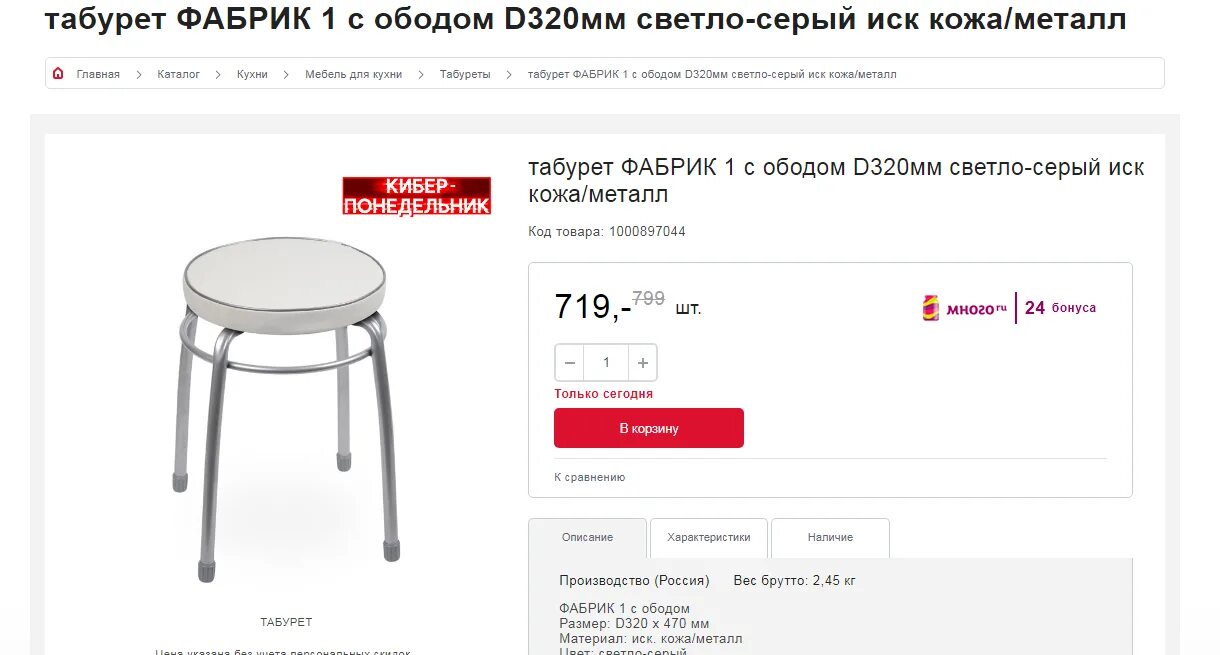Click the quantity input field
The width and height of the screenshot is (1220, 655).
tap(606, 363)
